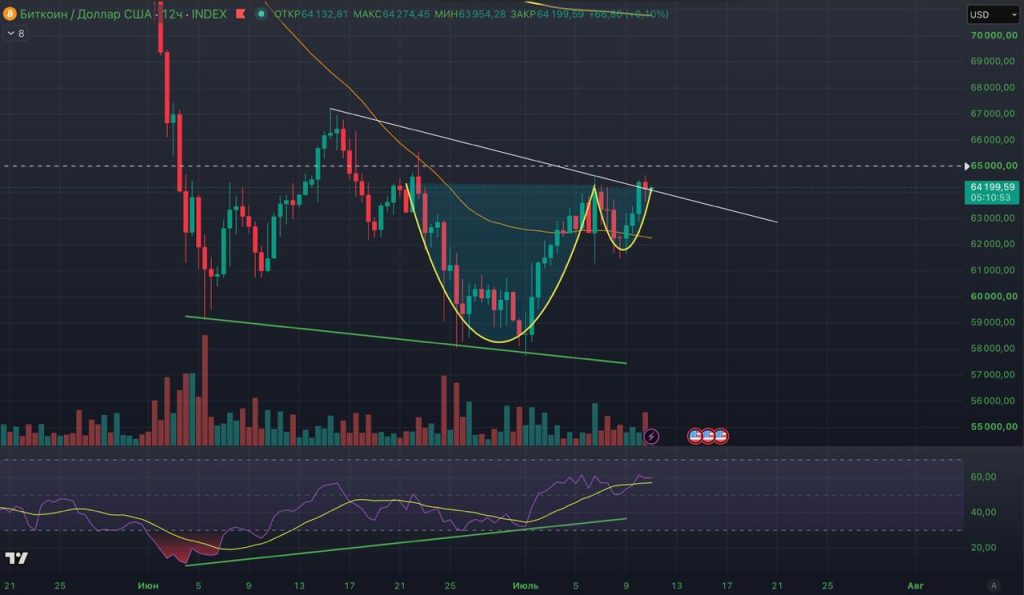Click the orange Bitcoin symbol icon
Viewport: 1024px width, 595px height.
(9, 13)
